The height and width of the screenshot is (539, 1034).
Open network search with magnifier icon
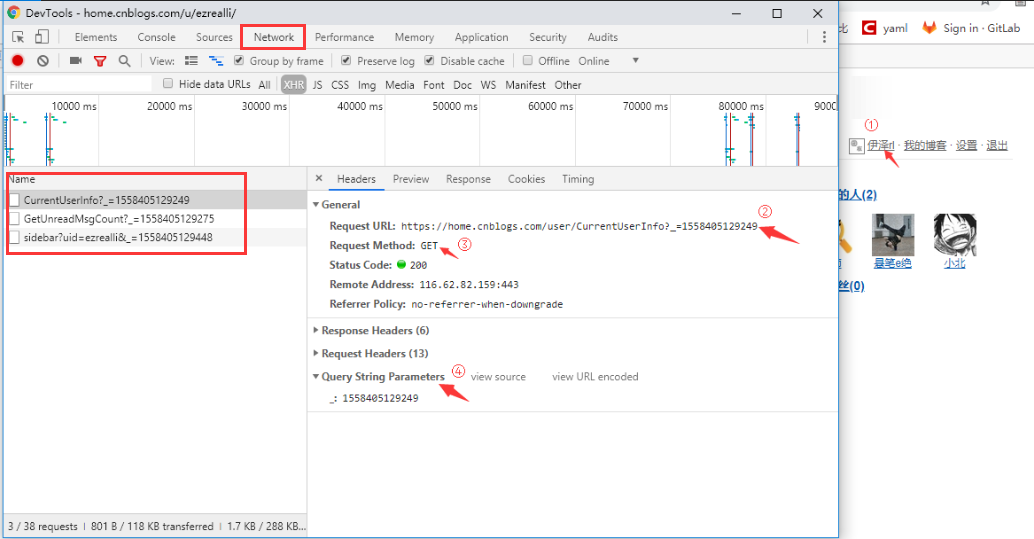[x=124, y=61]
